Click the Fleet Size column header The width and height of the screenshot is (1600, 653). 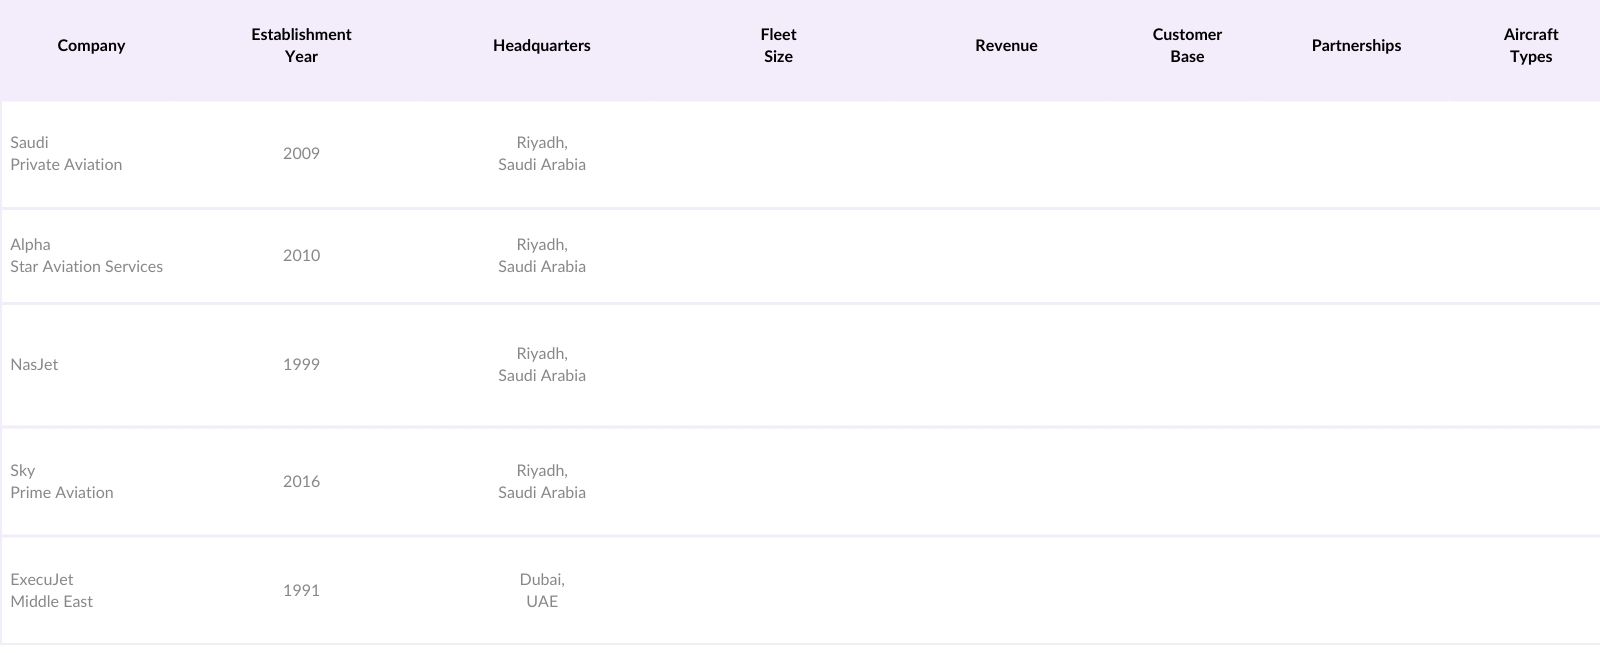pos(778,45)
